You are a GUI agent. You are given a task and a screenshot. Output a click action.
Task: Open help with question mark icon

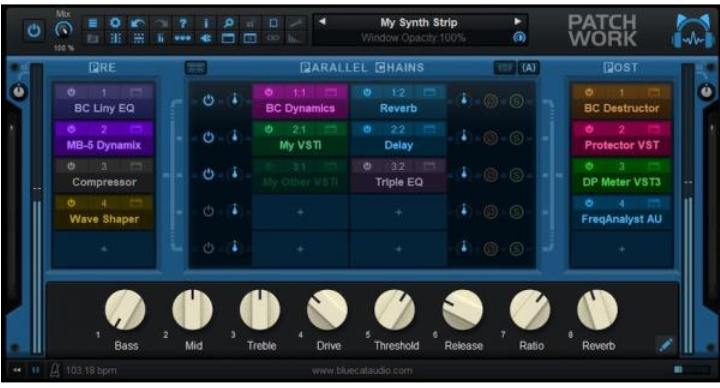tap(183, 23)
